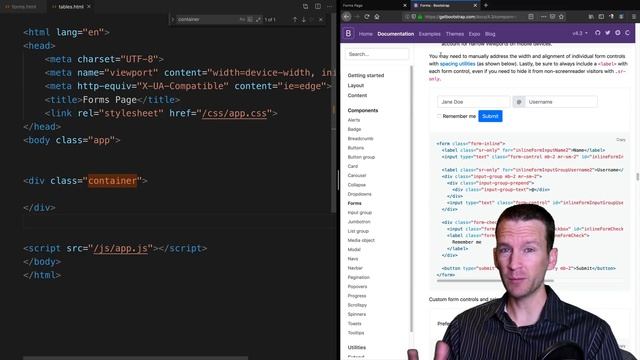Open the Bootstrap GitHub icon link
640x360 pixels.
pyautogui.click(x=598, y=33)
